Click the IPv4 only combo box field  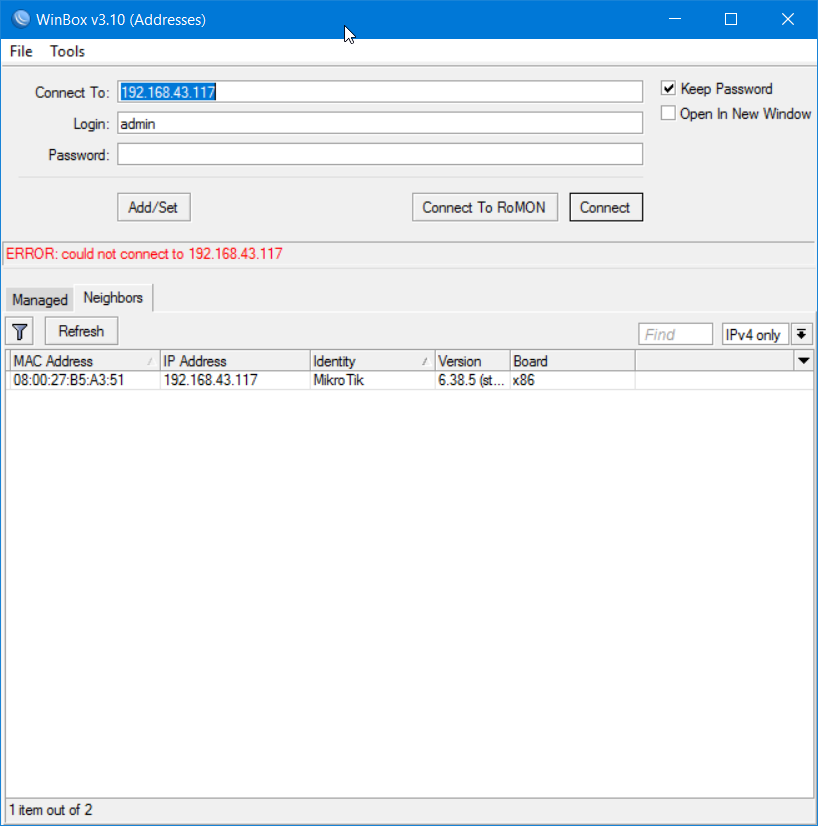(755, 335)
